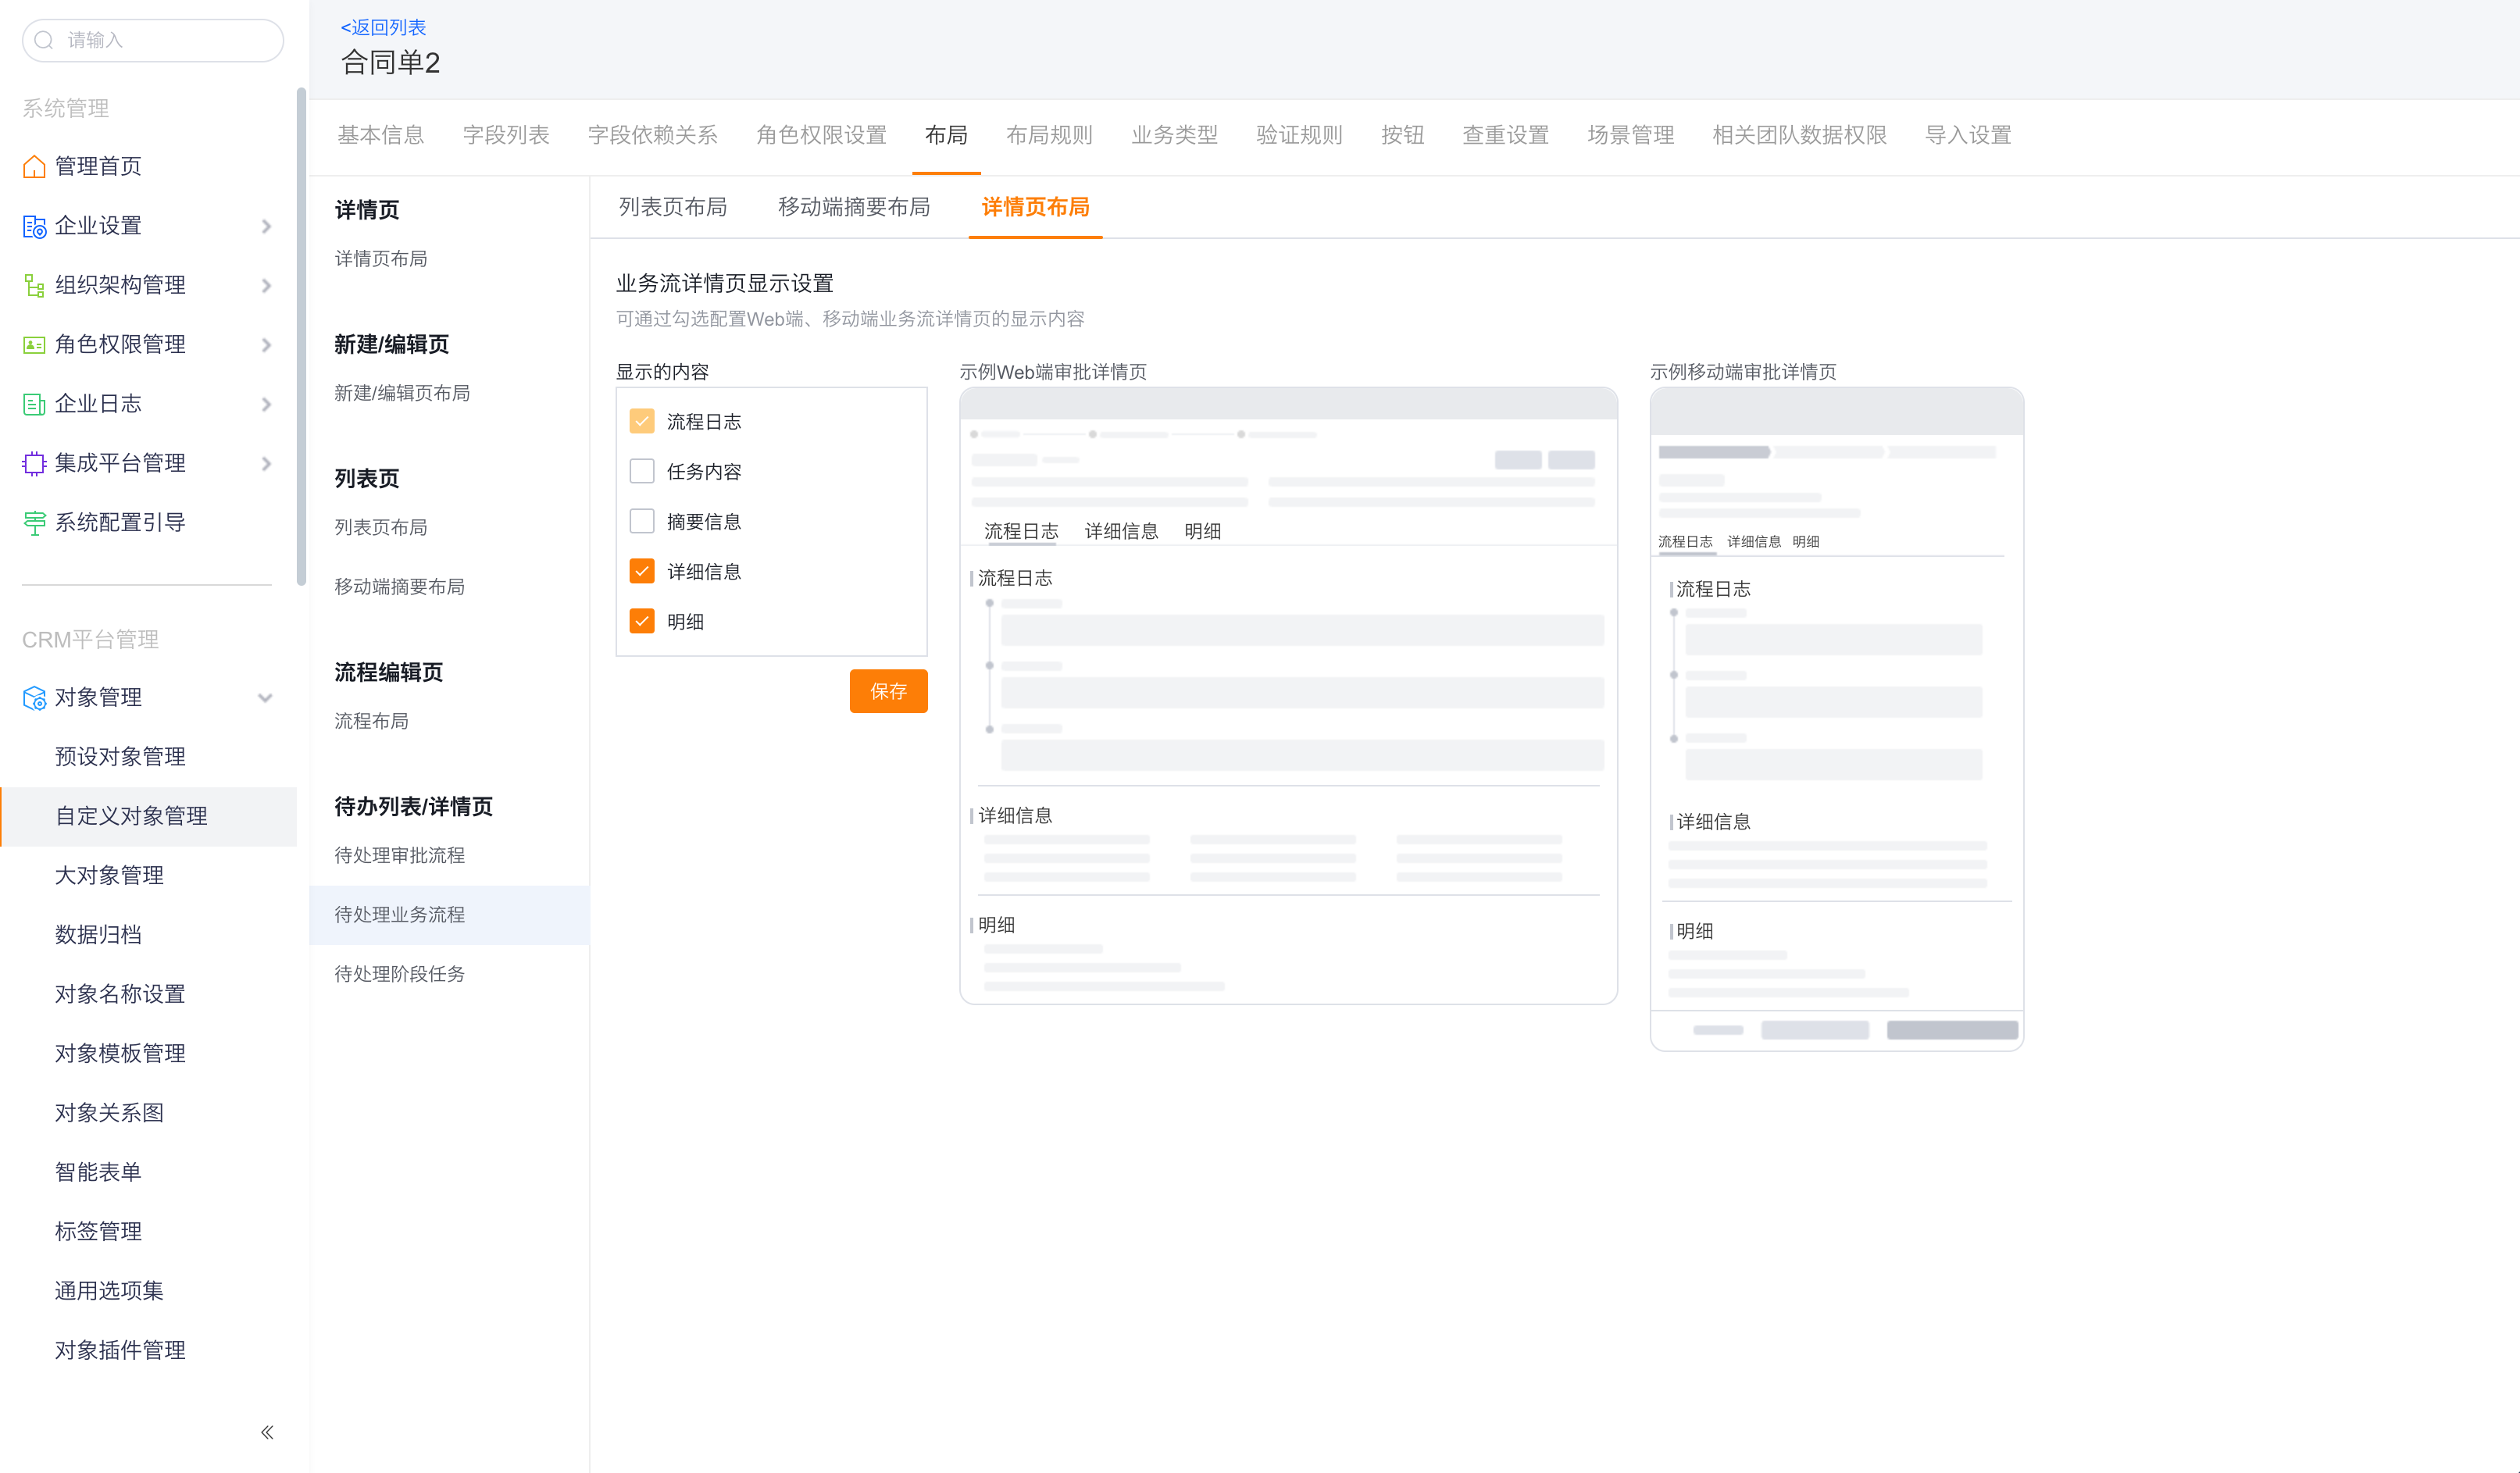
Task: Open 流程布局 item
Action: tap(371, 721)
